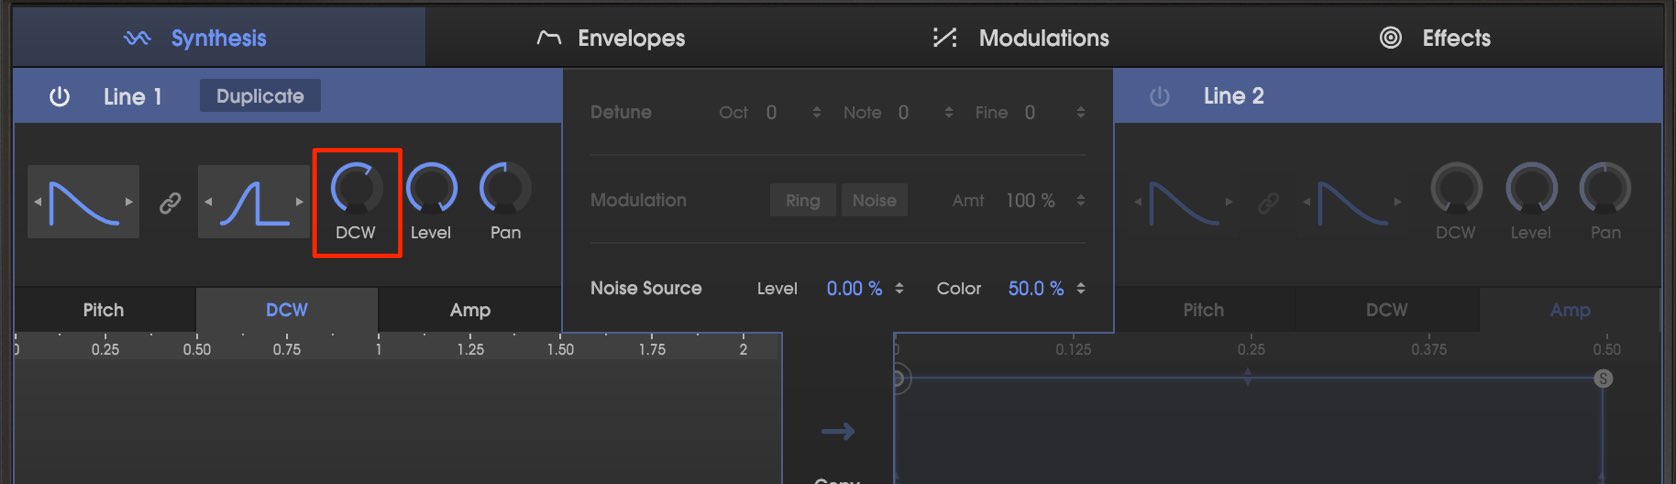Adjust Noise Source Color stepper arrows
Viewport: 1676px width, 484px height.
(1081, 288)
